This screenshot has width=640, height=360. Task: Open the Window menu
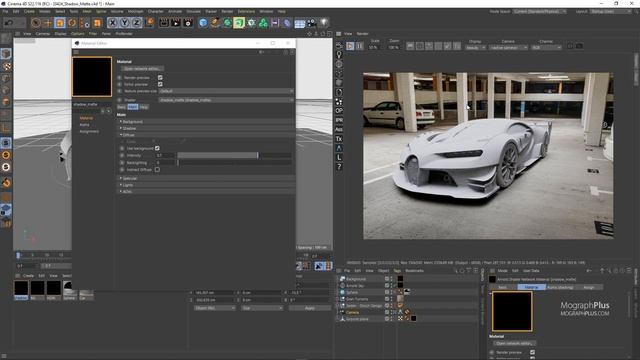click(266, 11)
